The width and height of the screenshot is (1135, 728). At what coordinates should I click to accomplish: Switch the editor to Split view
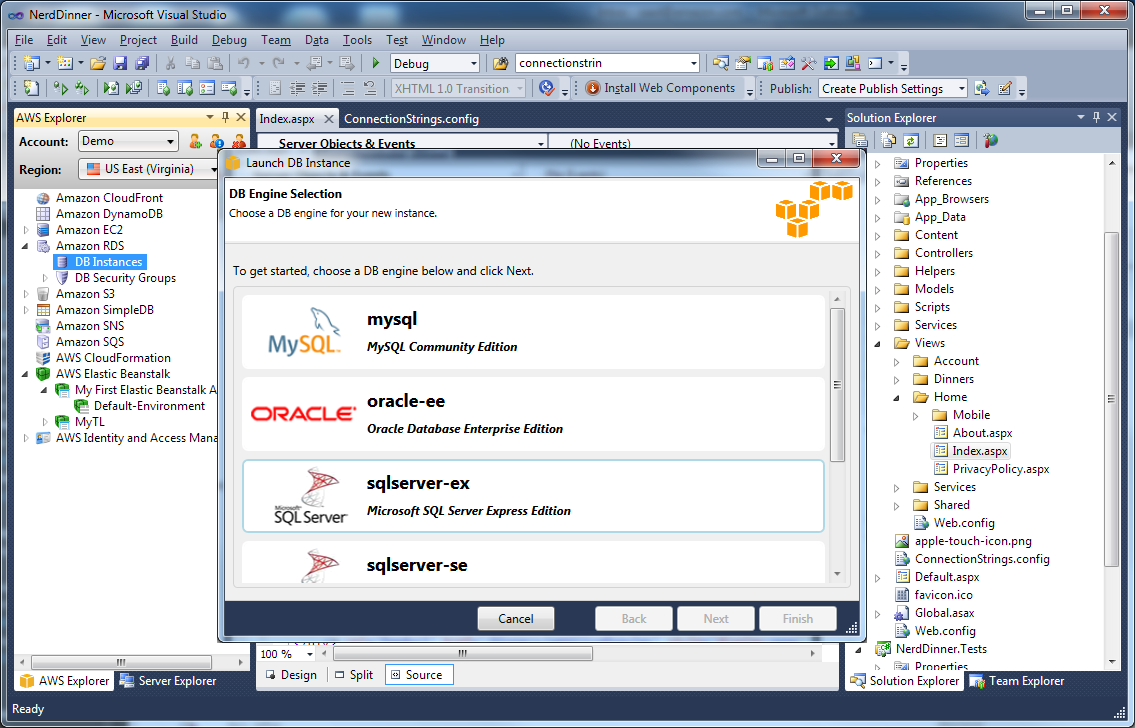[353, 675]
